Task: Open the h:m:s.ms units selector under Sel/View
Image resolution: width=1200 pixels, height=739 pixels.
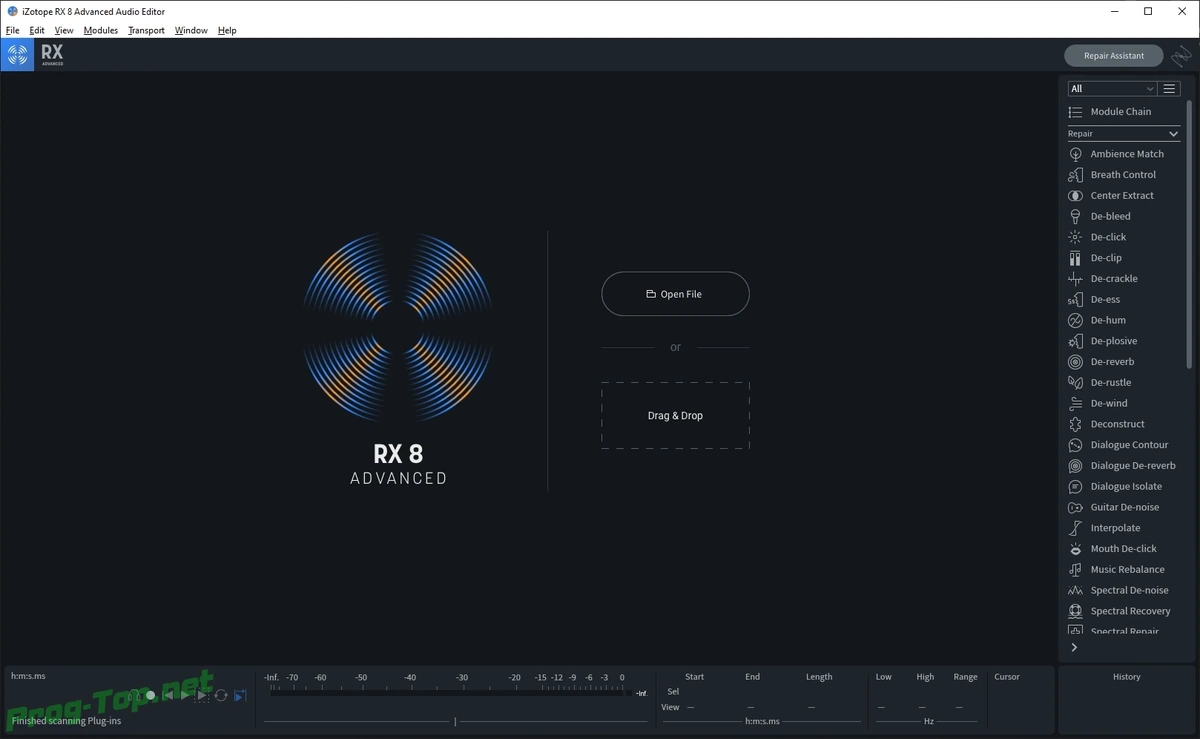Action: coord(762,721)
